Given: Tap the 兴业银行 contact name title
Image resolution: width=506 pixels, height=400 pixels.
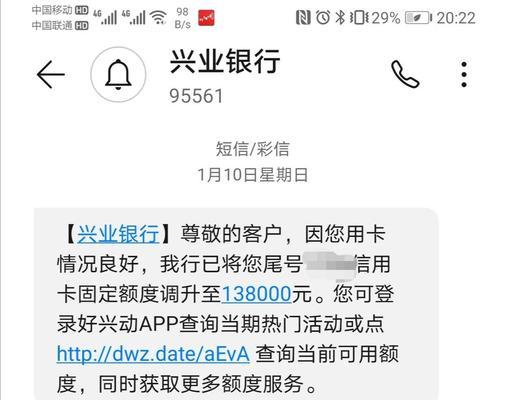Looking at the screenshot, I should coord(225,61).
